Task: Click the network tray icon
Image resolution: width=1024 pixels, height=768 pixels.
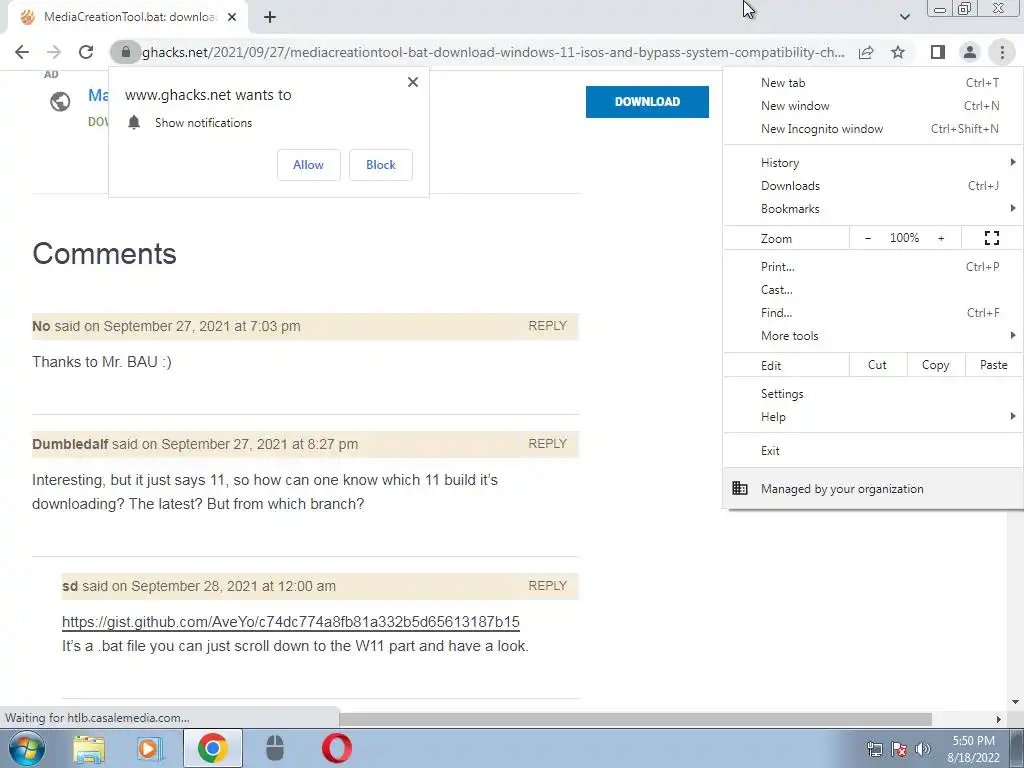Action: pos(874,749)
